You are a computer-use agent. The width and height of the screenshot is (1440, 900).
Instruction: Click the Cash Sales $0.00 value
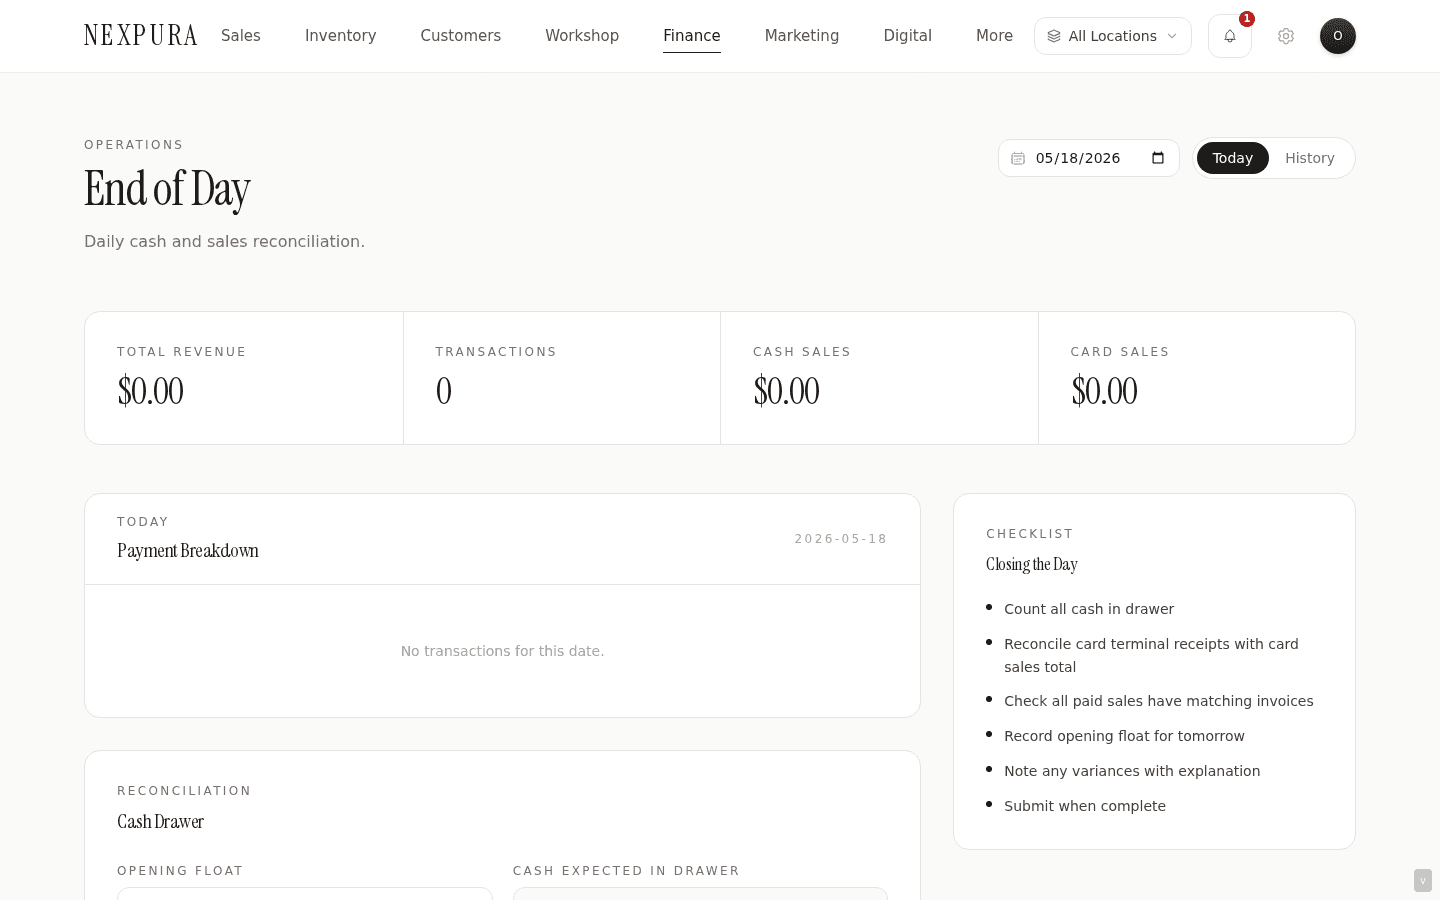point(787,391)
